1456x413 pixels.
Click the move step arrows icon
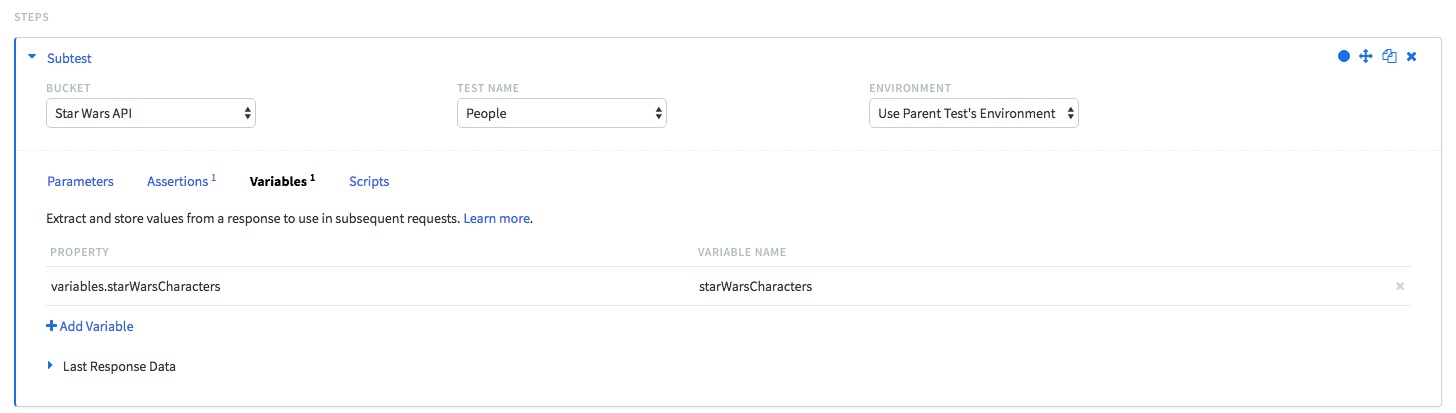point(1366,57)
